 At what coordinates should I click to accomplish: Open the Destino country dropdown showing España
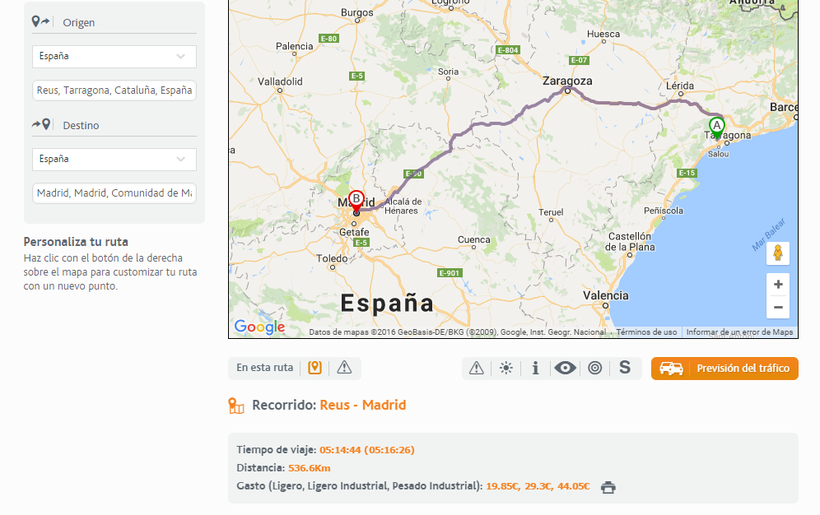pos(114,159)
